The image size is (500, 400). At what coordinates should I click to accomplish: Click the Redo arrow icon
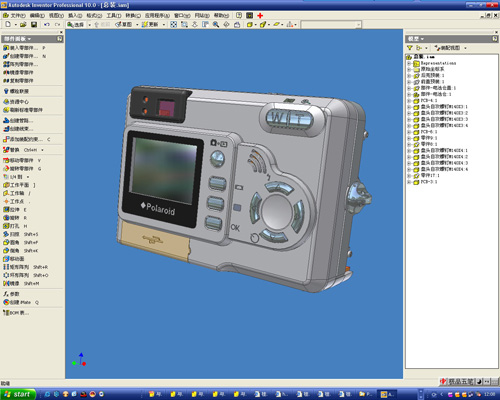pyautogui.click(x=57, y=24)
